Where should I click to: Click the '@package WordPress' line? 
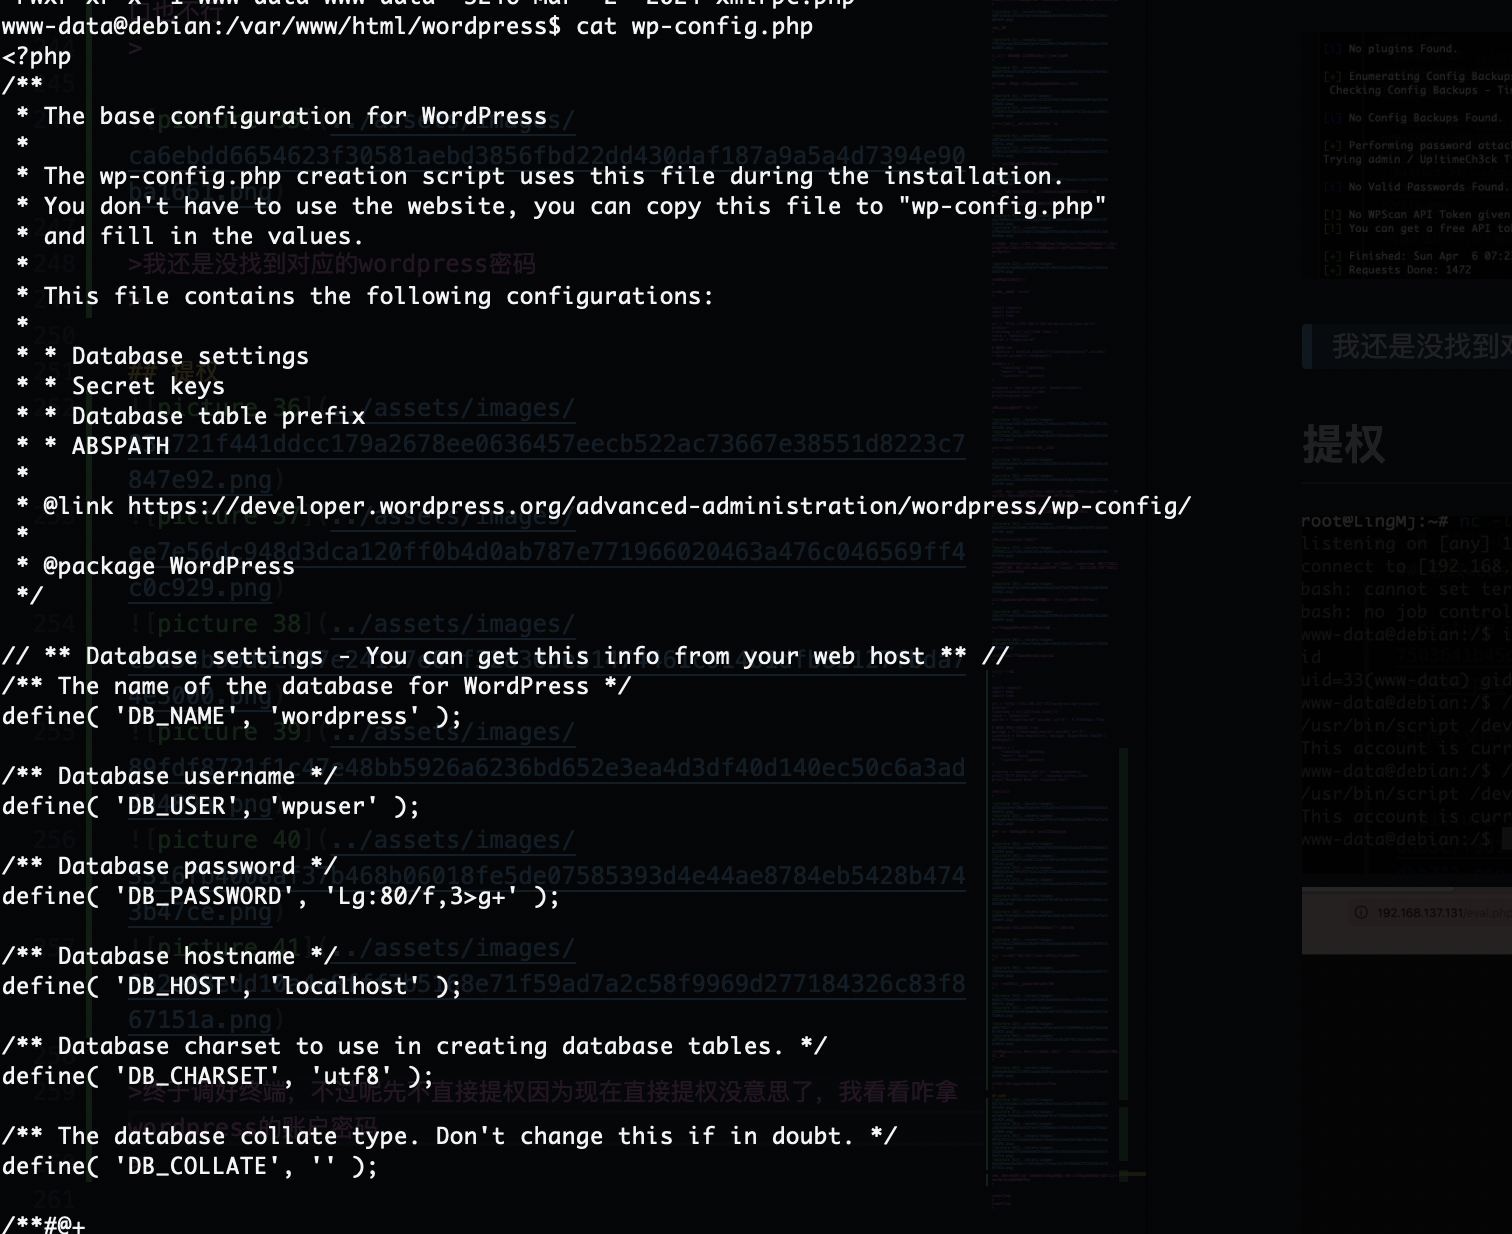coord(169,566)
